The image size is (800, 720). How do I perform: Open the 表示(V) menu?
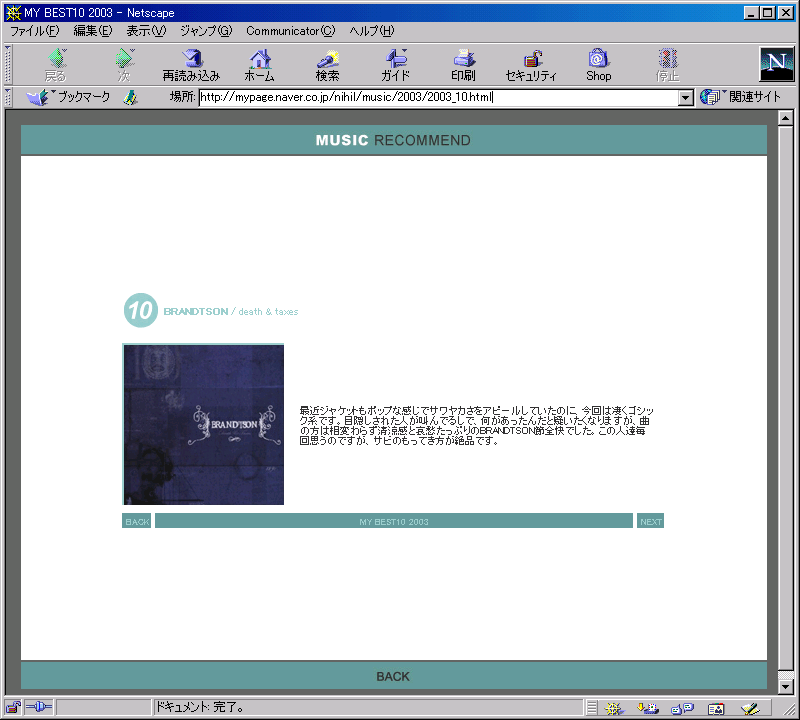tap(146, 31)
